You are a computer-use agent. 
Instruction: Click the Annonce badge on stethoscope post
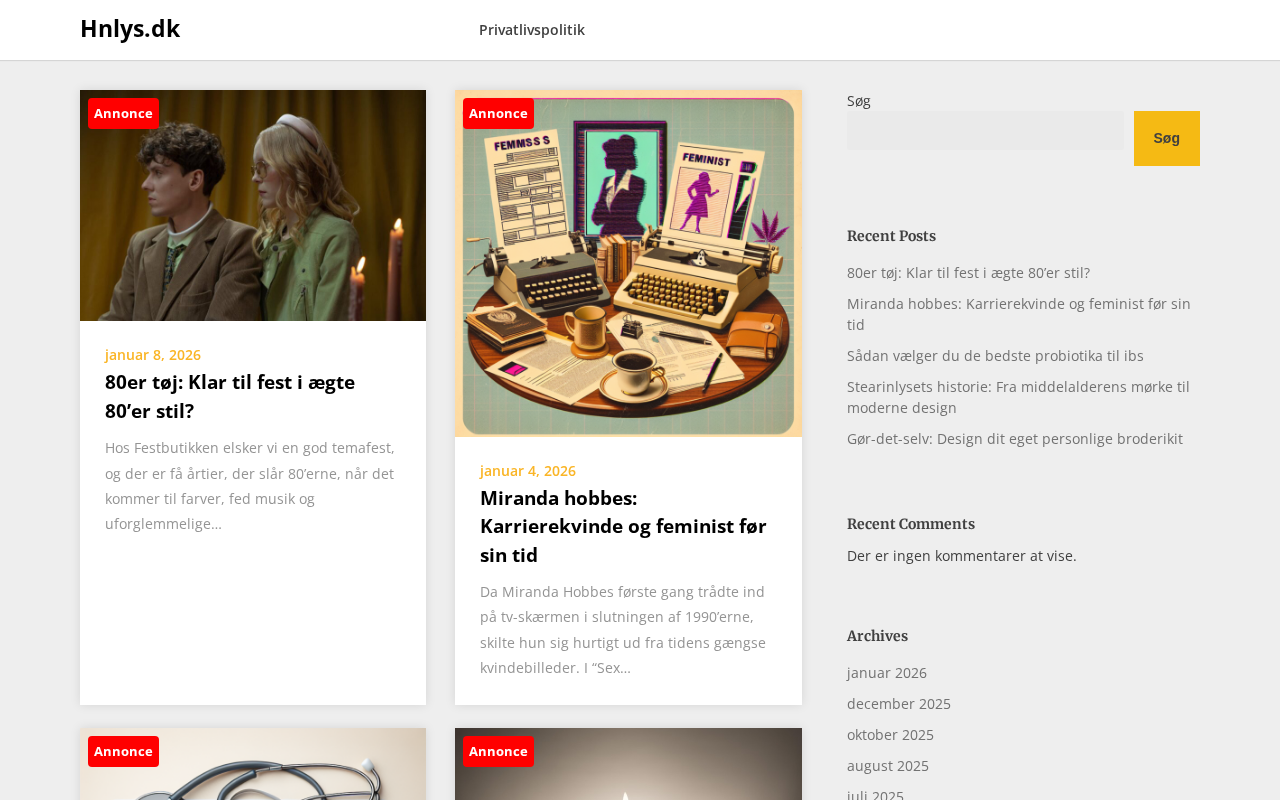(x=123, y=751)
